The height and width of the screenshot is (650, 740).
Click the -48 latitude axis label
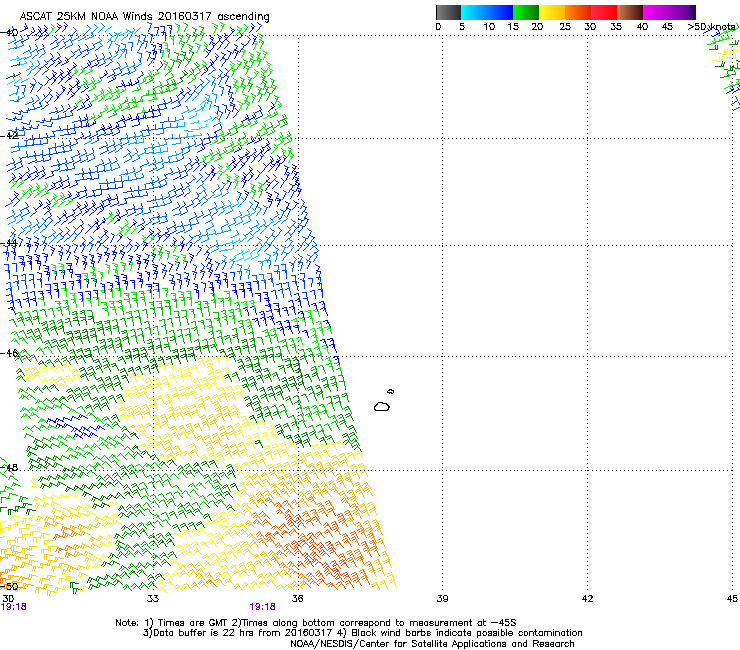pos(9,467)
